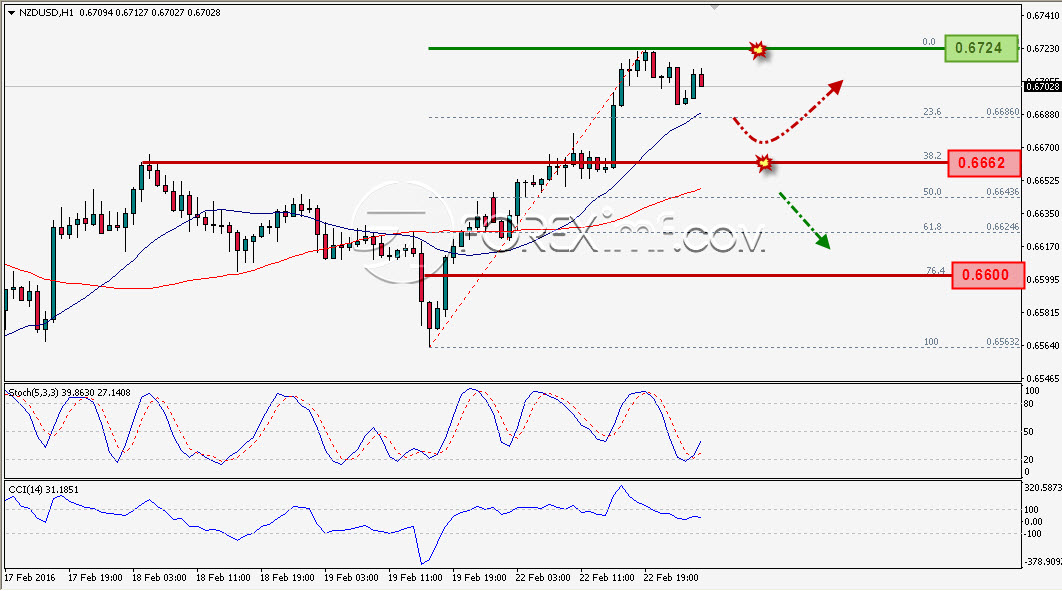1062x591 pixels.
Task: Click price axis value 0.66170
Action: (x=1043, y=246)
